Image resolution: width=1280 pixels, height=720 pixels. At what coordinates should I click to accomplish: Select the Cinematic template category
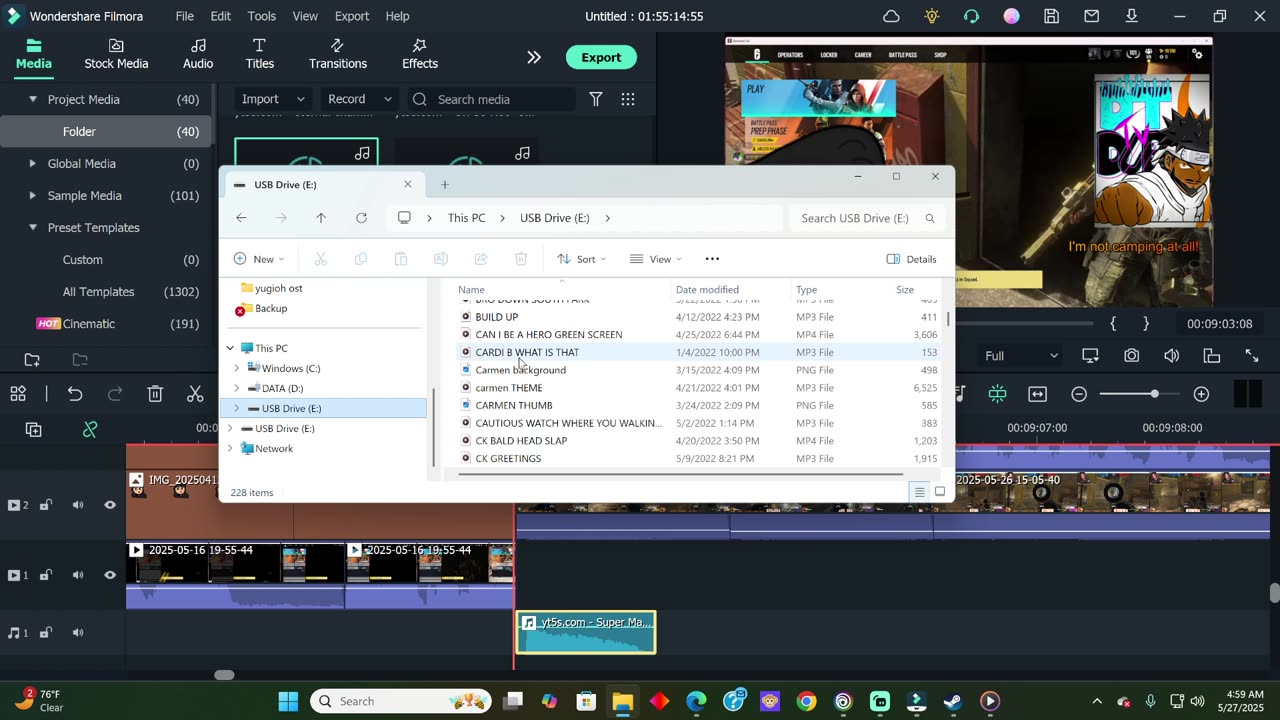point(89,323)
